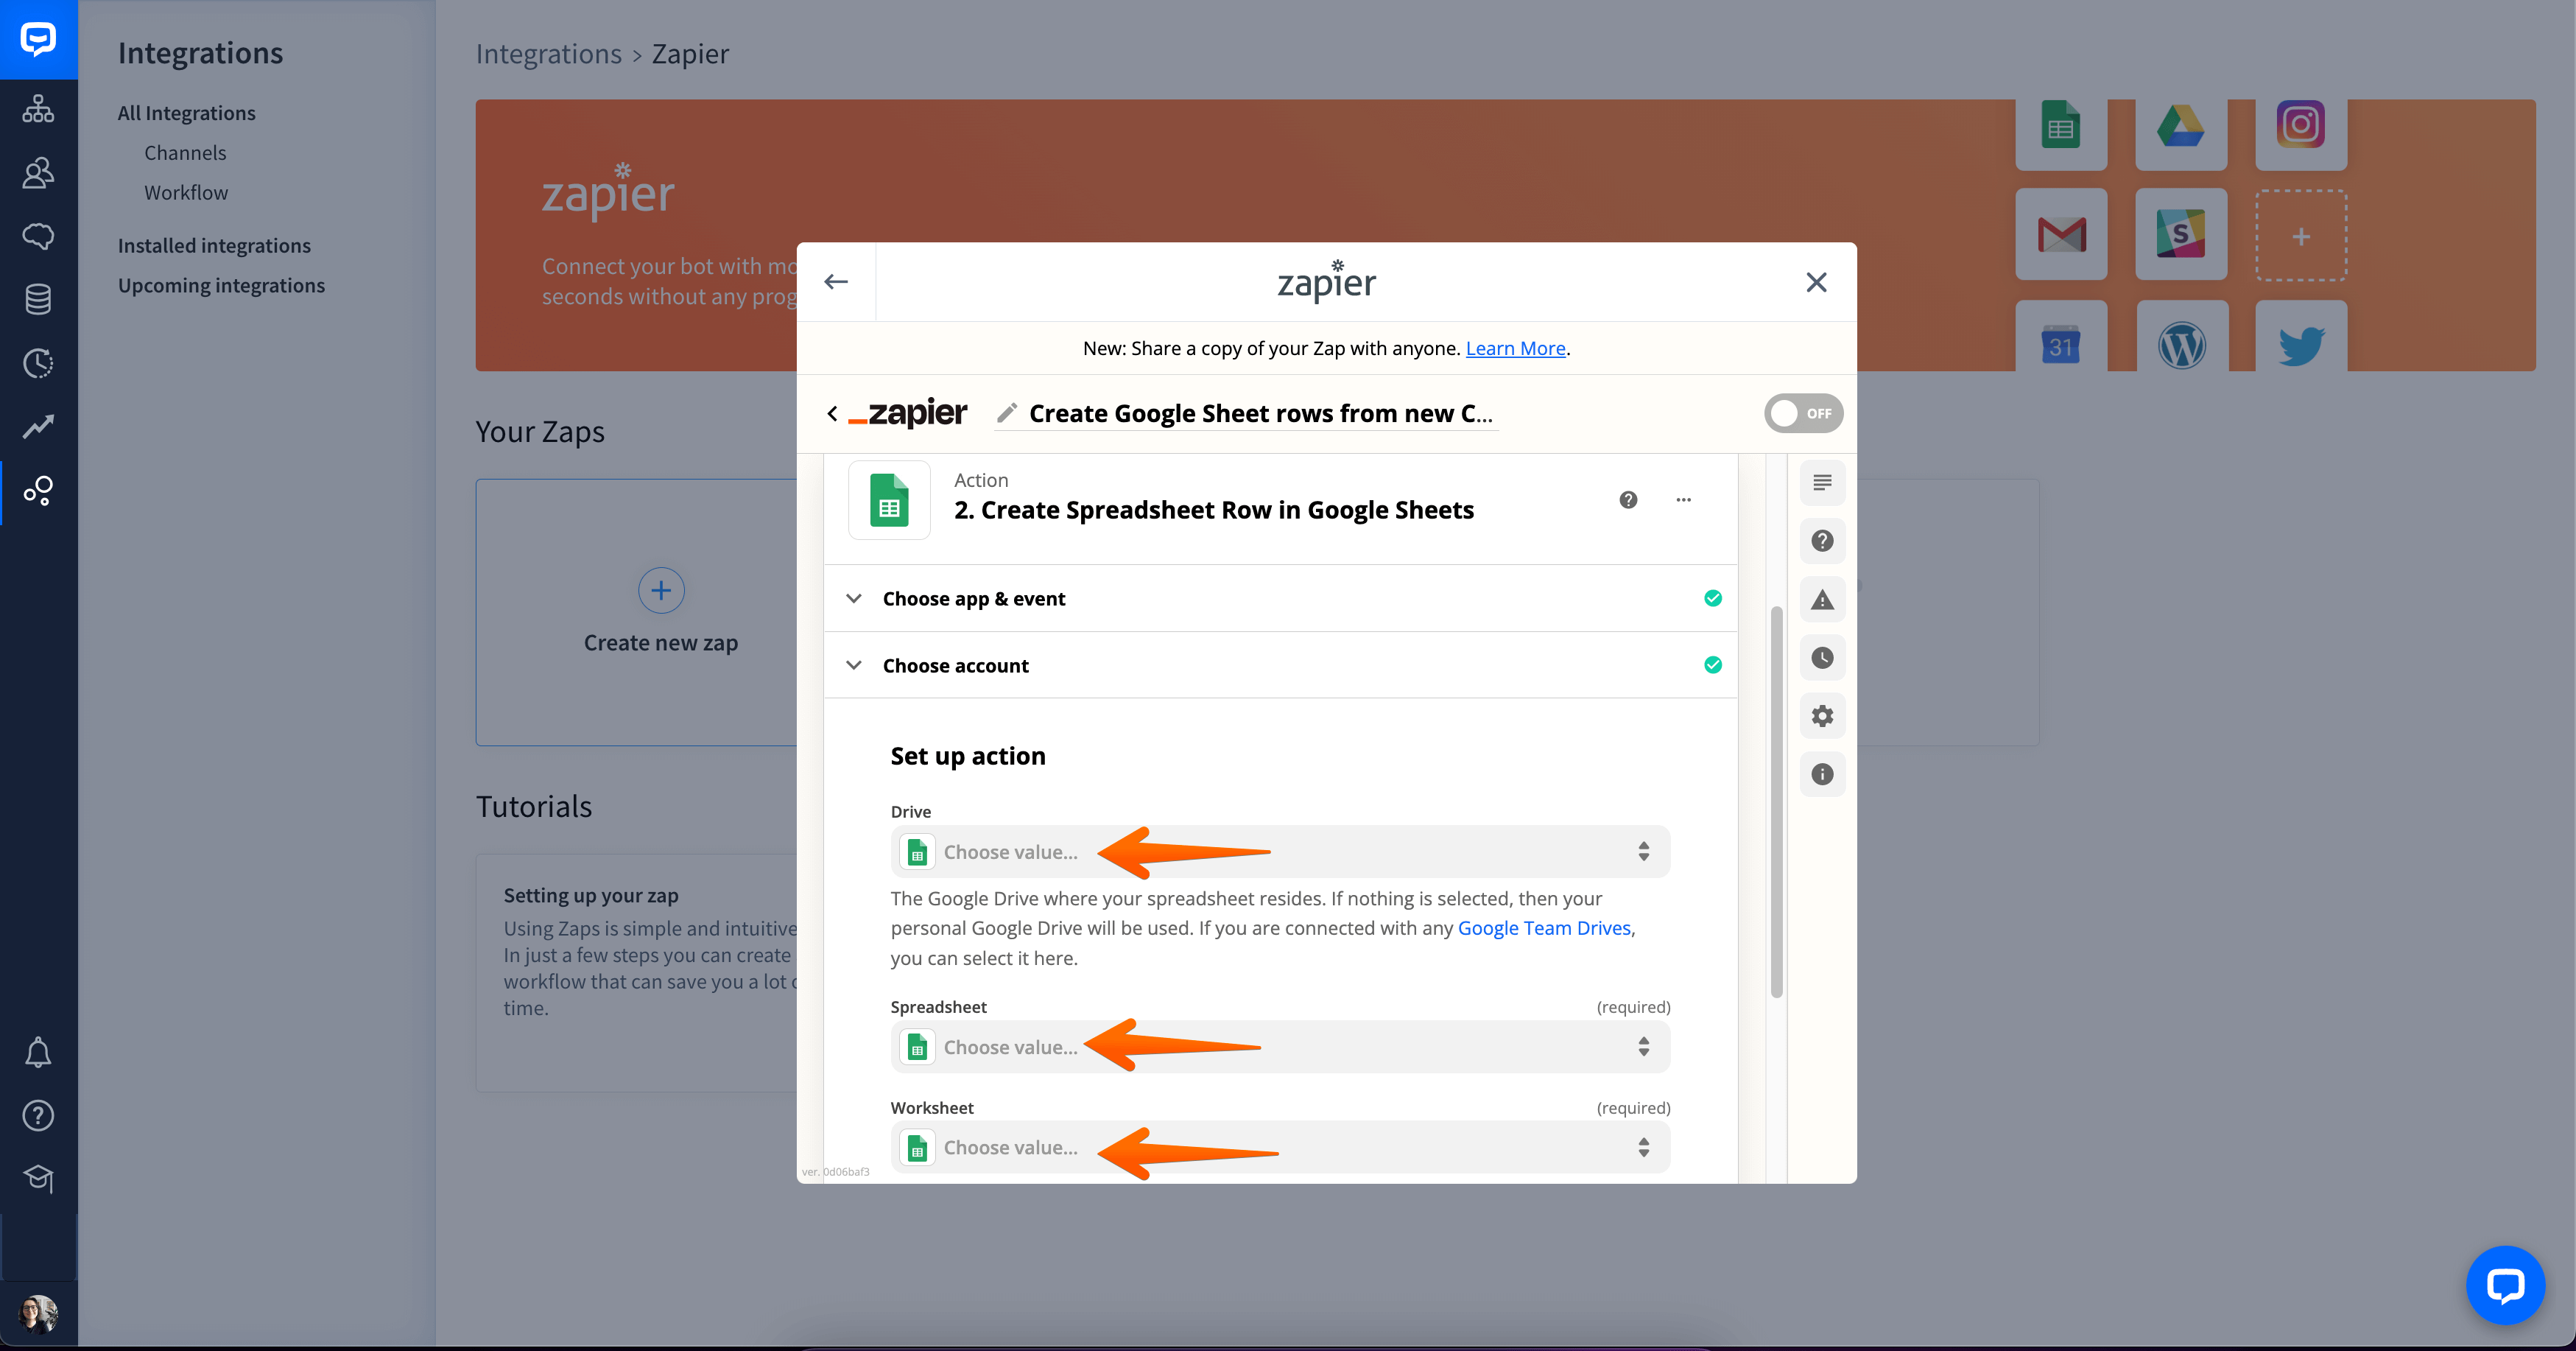
Task: Open the Zap settings gear icon
Action: 1822,716
